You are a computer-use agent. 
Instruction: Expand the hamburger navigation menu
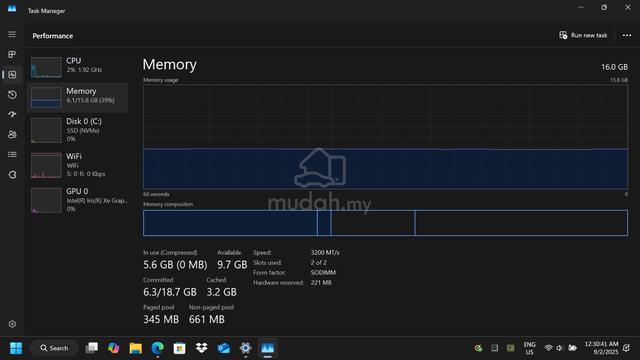point(12,34)
